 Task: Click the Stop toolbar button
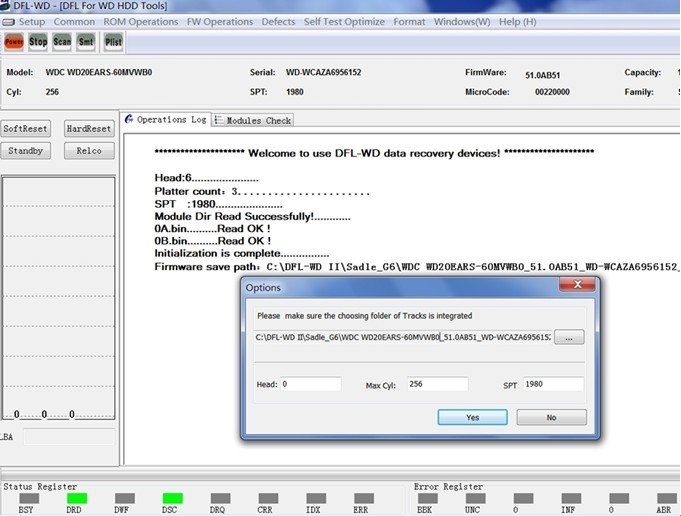tap(38, 42)
